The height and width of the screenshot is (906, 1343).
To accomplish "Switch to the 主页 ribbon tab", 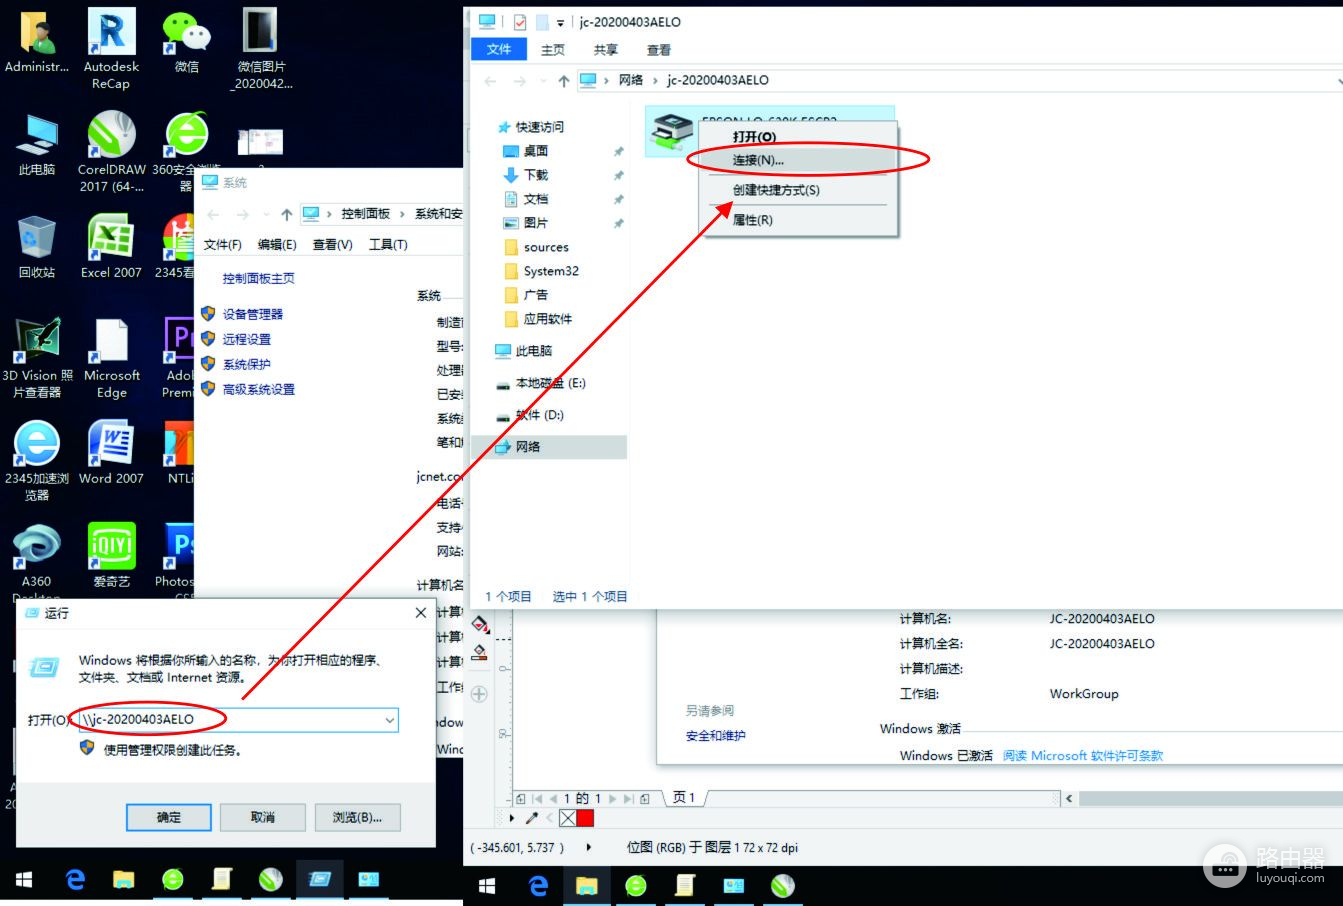I will [x=552, y=50].
